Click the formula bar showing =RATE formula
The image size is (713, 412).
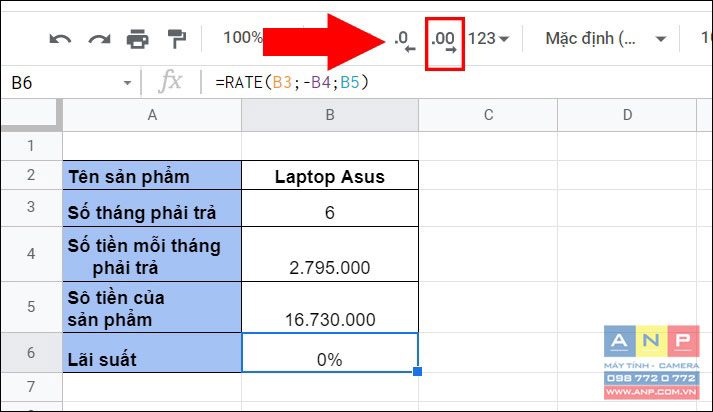455,82
